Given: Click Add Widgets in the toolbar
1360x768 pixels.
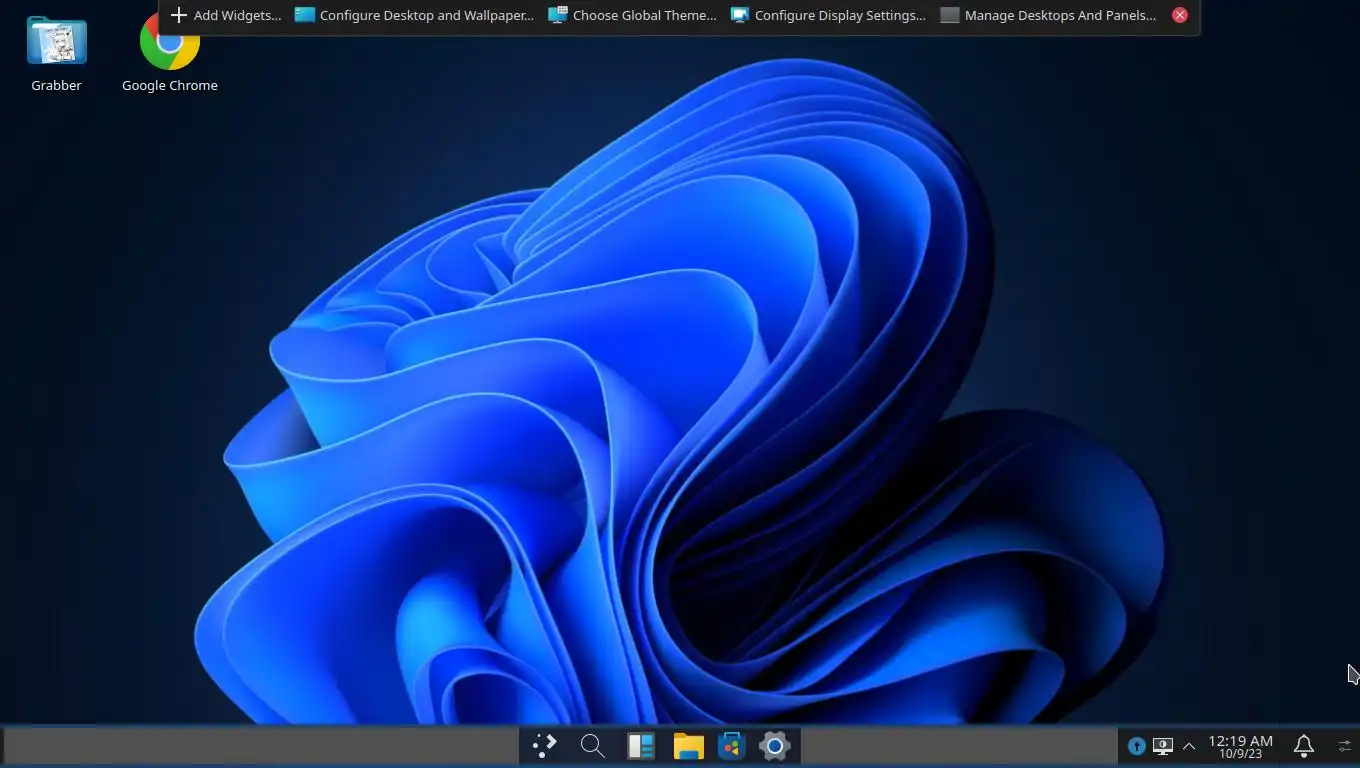Looking at the screenshot, I should [x=226, y=15].
